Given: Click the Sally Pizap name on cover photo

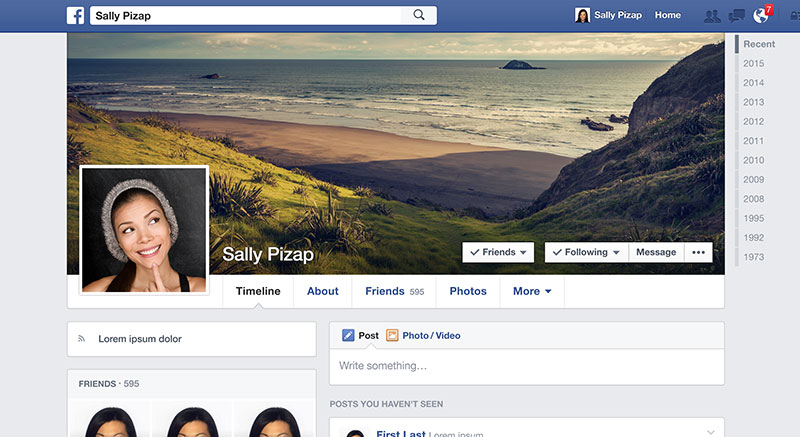Looking at the screenshot, I should (268, 254).
